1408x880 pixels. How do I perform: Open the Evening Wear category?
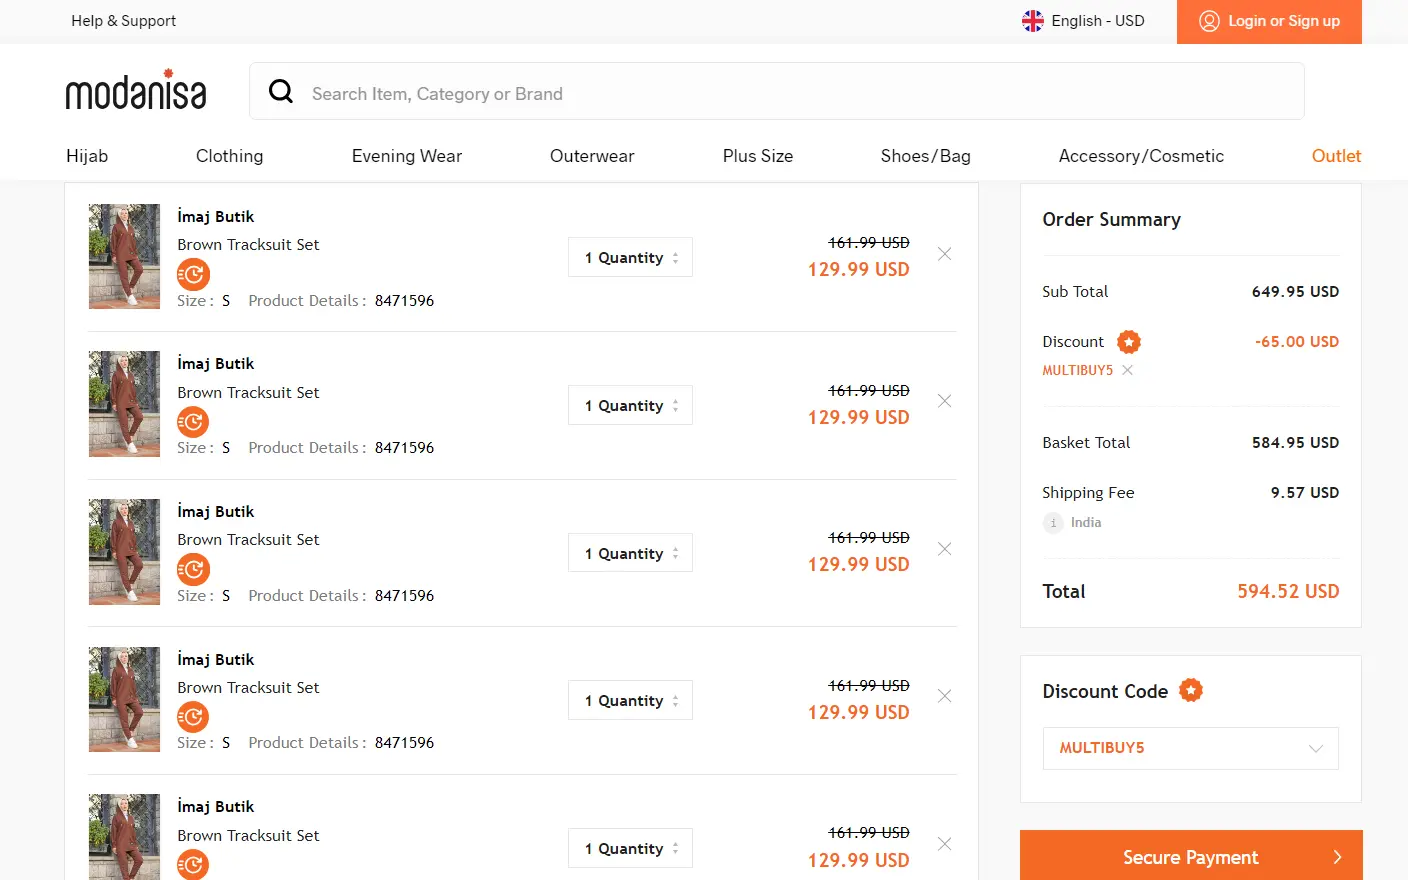(407, 156)
